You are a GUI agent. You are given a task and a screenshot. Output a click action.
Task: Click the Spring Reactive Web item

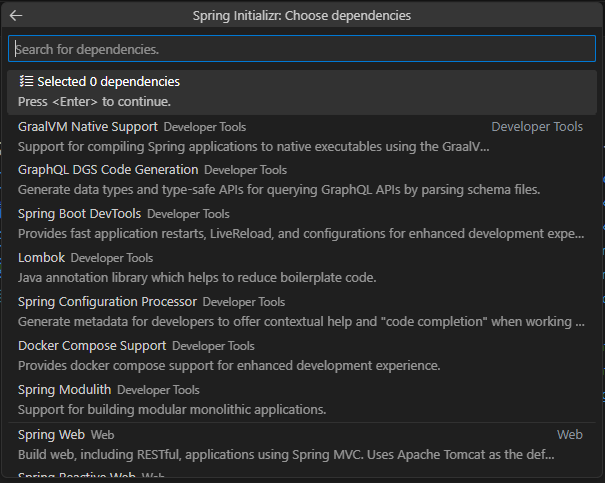78,477
